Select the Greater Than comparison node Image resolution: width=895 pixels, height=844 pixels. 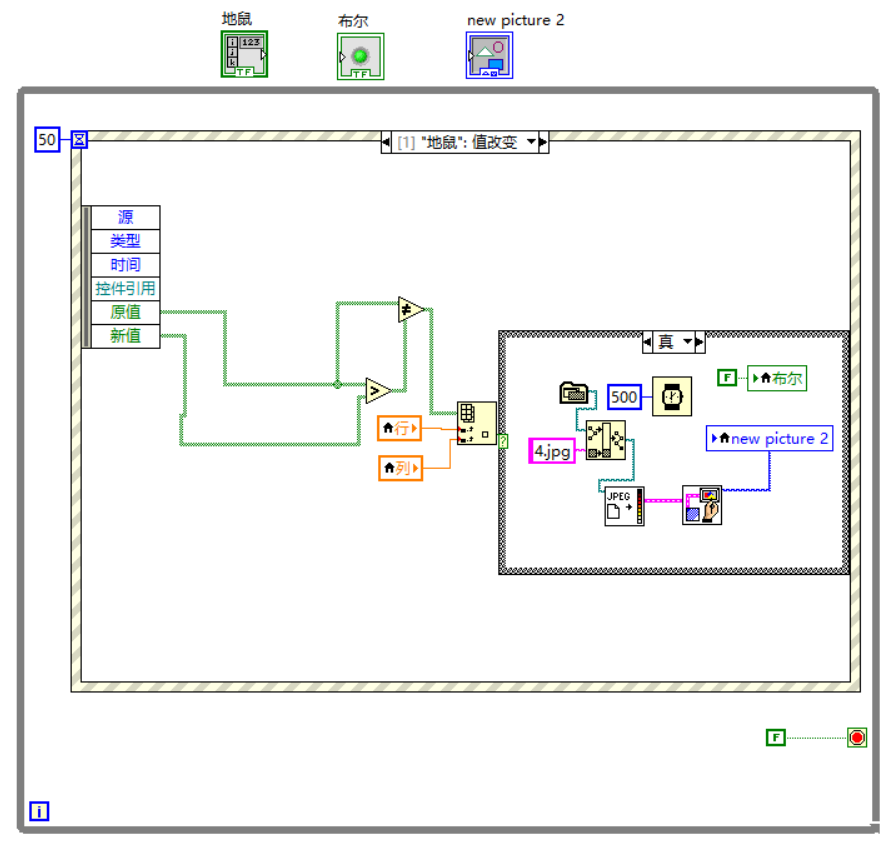(x=378, y=391)
